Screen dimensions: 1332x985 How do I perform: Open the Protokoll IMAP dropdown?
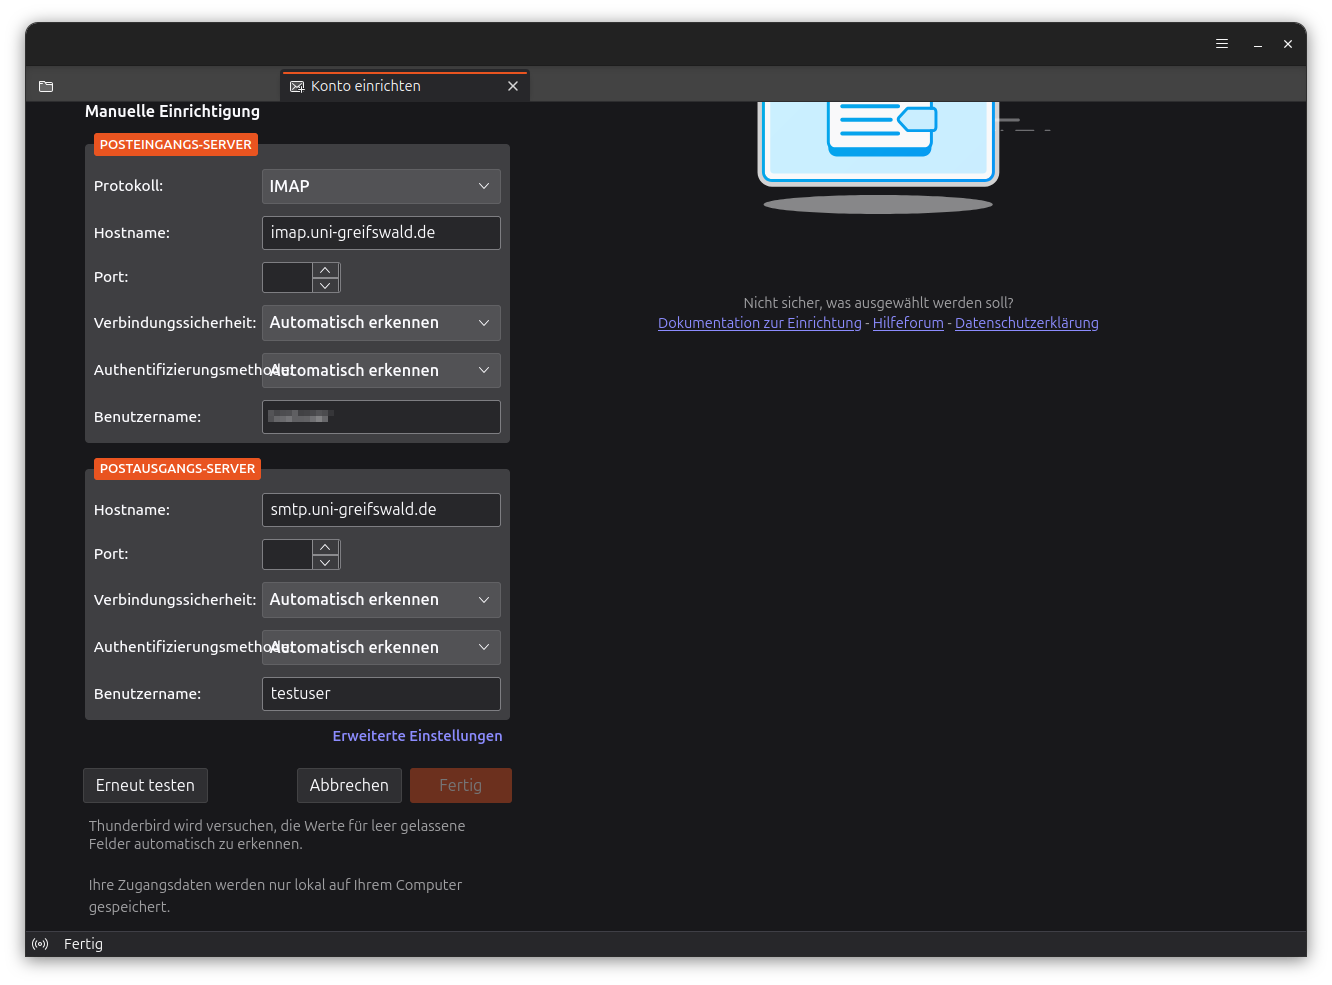(381, 186)
